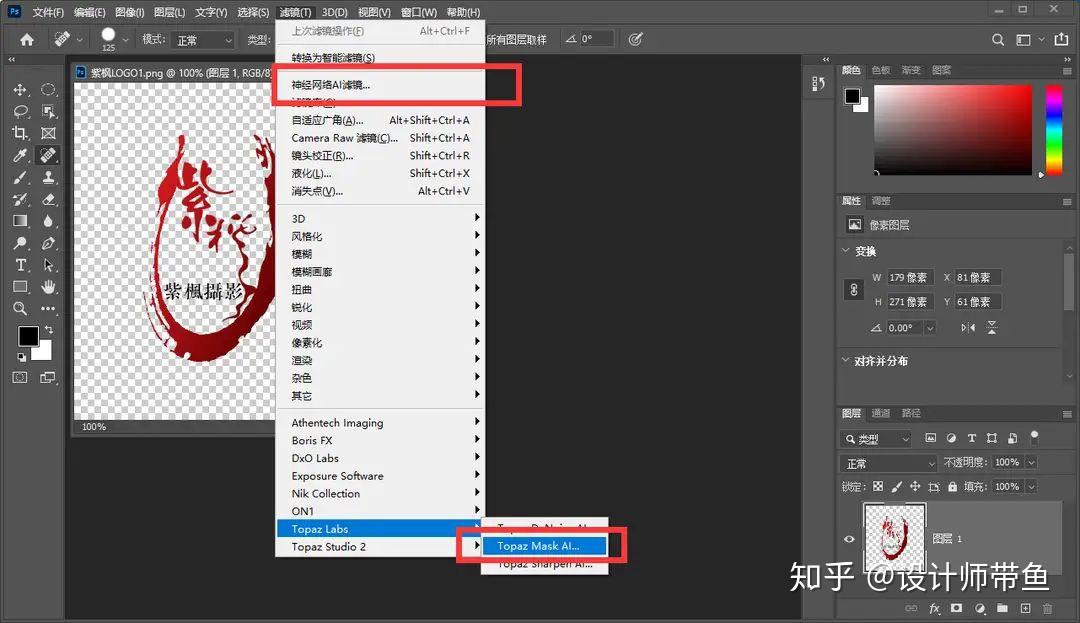Select the Lasso tool
This screenshot has height=623, width=1080.
coord(20,112)
